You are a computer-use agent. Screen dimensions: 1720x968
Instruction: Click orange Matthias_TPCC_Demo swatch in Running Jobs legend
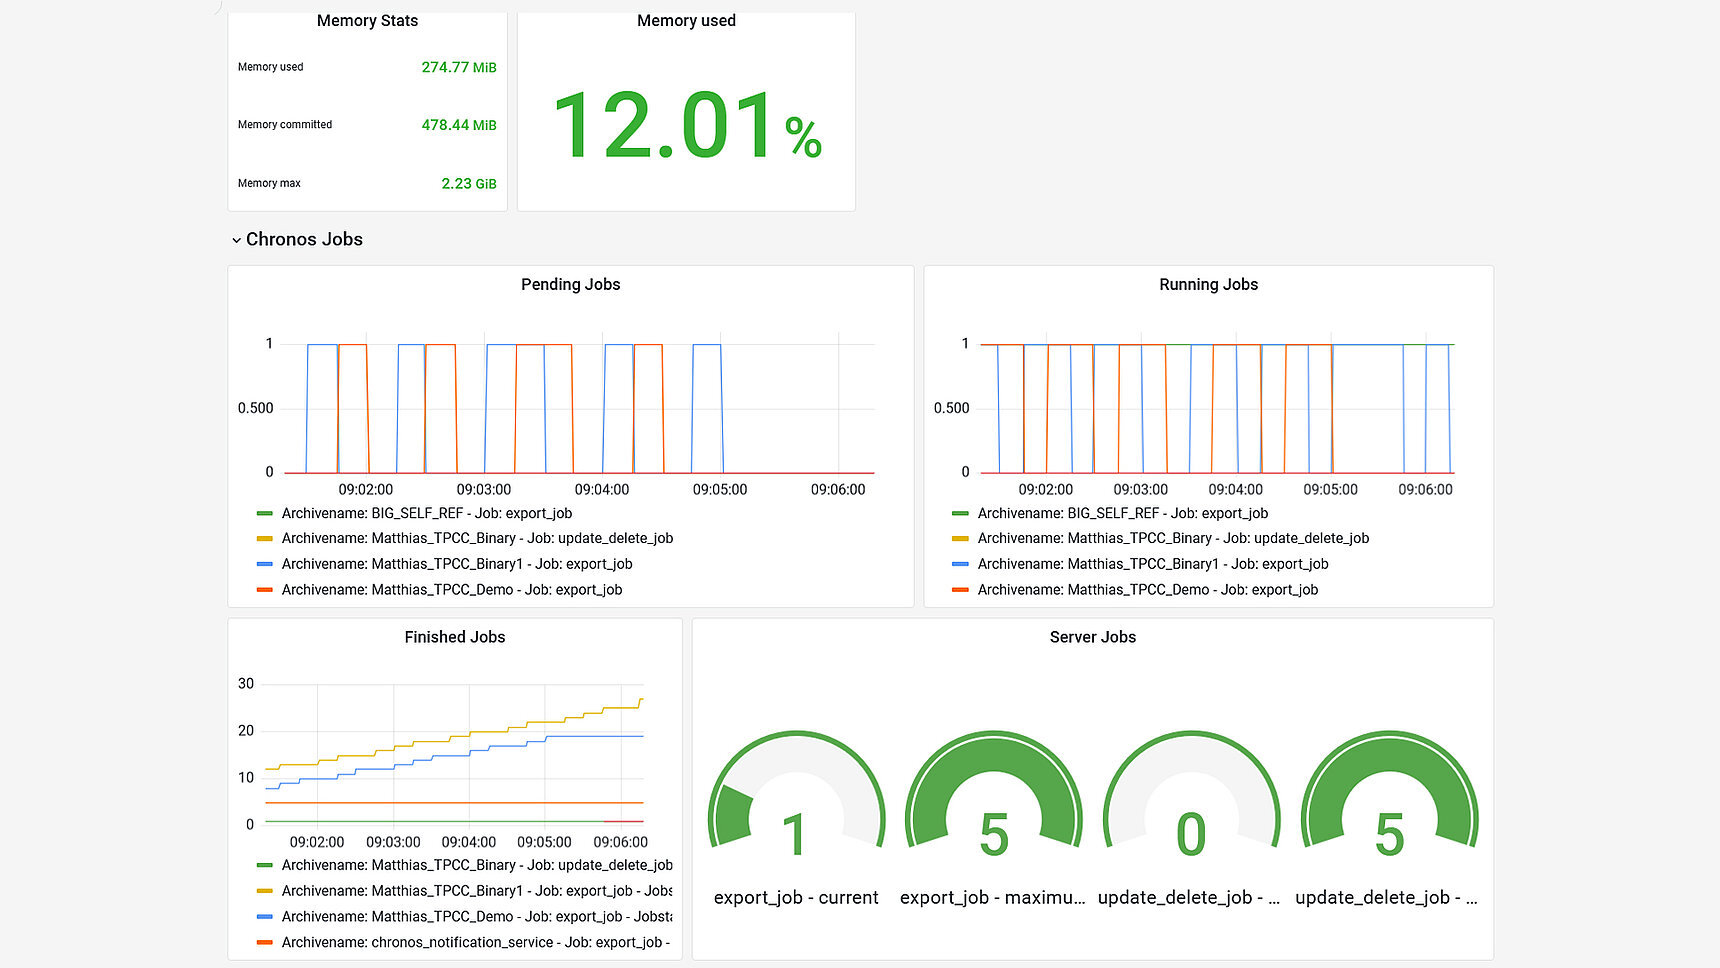pyautogui.click(x=960, y=590)
